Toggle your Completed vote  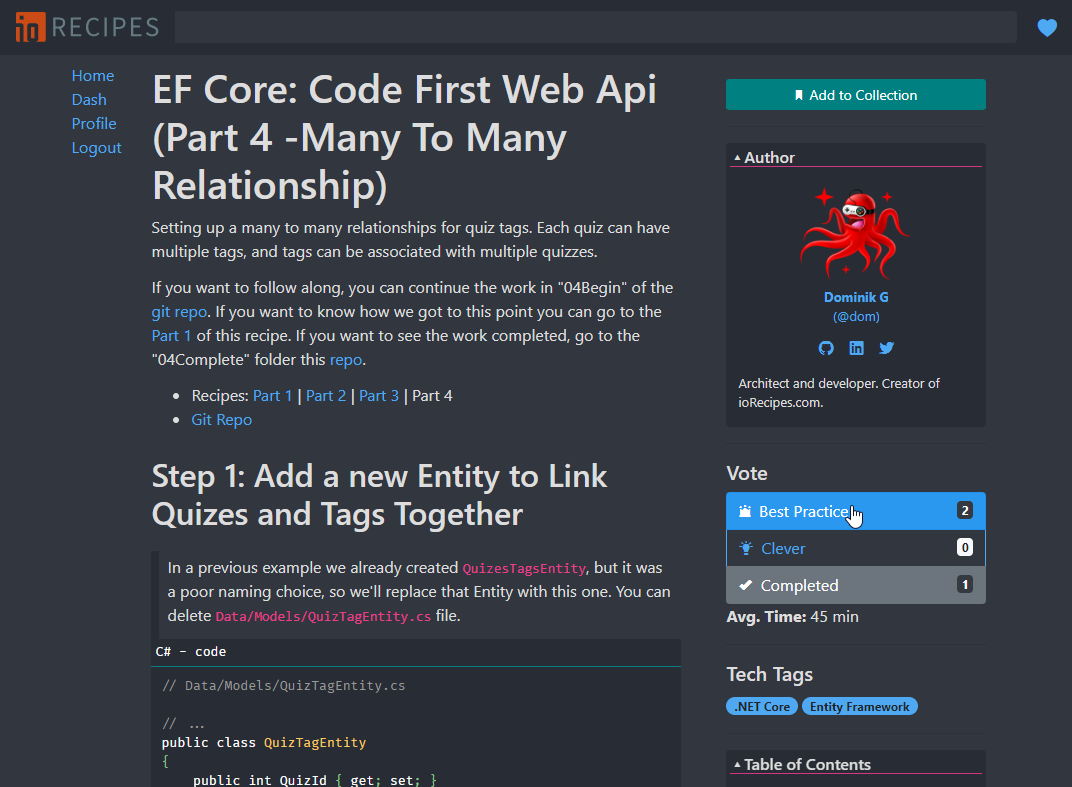pyautogui.click(x=855, y=584)
